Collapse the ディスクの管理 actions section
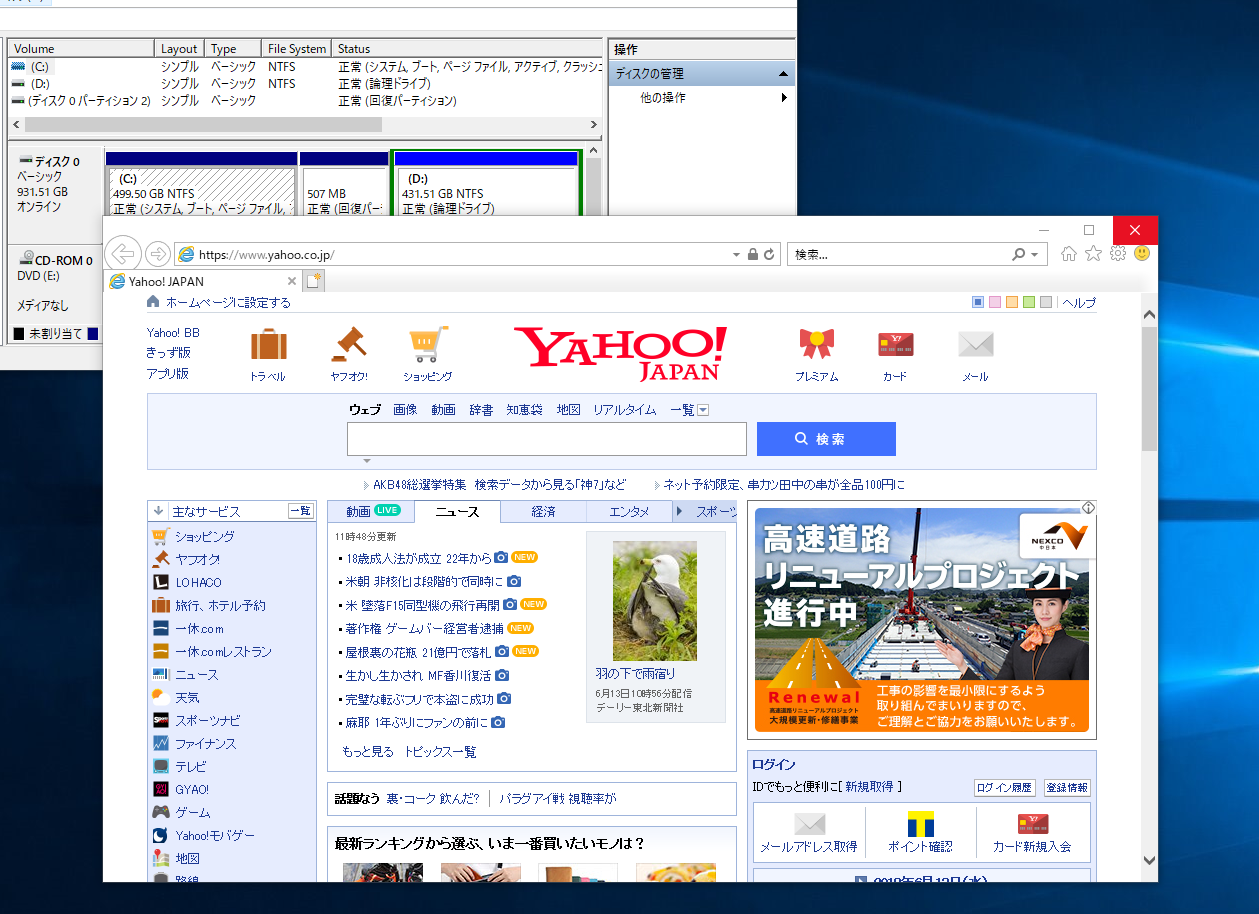Screen dimensions: 1259x914 [x=784, y=74]
